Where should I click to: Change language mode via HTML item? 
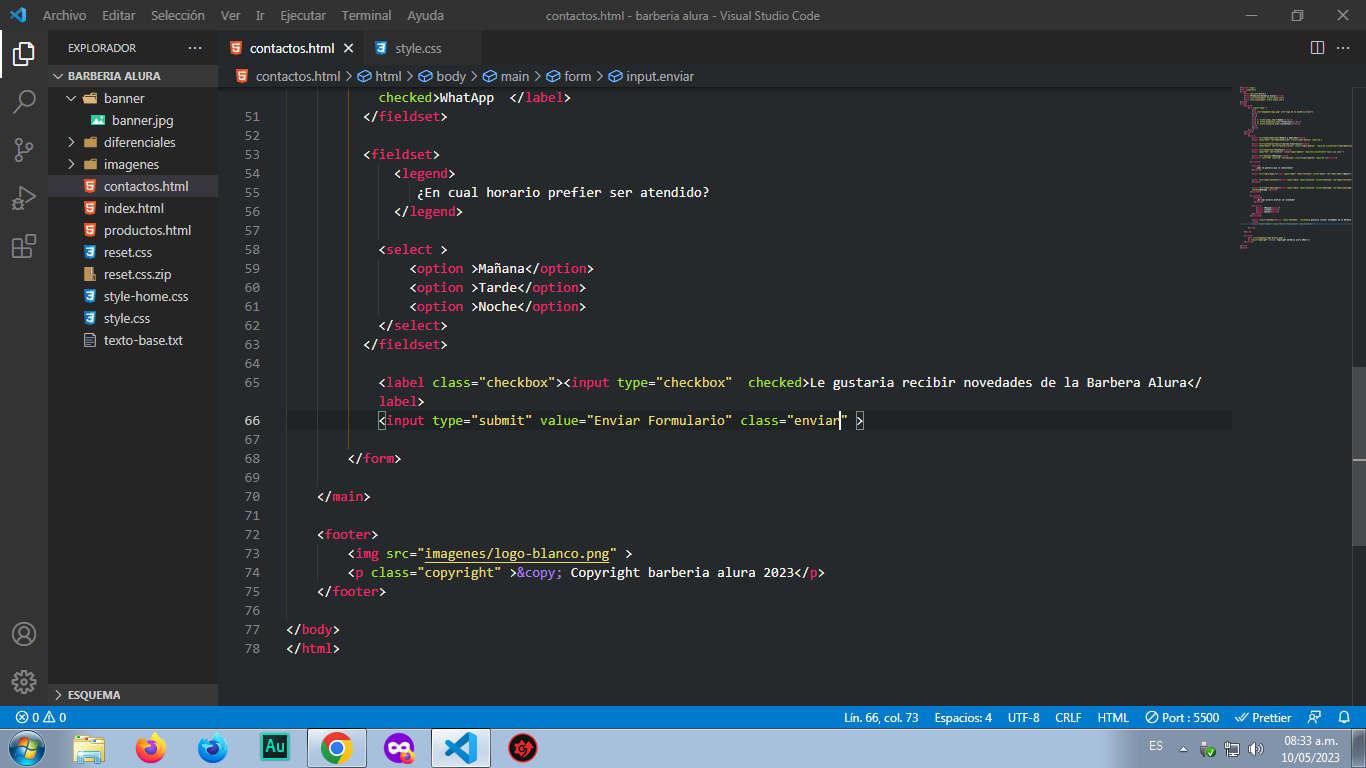pyautogui.click(x=1113, y=717)
